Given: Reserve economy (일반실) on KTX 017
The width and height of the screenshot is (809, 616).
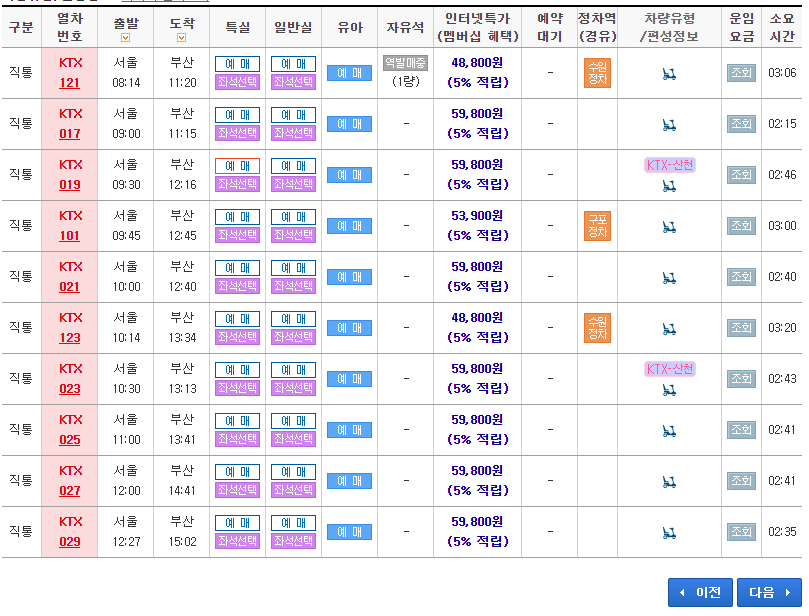Looking at the screenshot, I should 293,115.
